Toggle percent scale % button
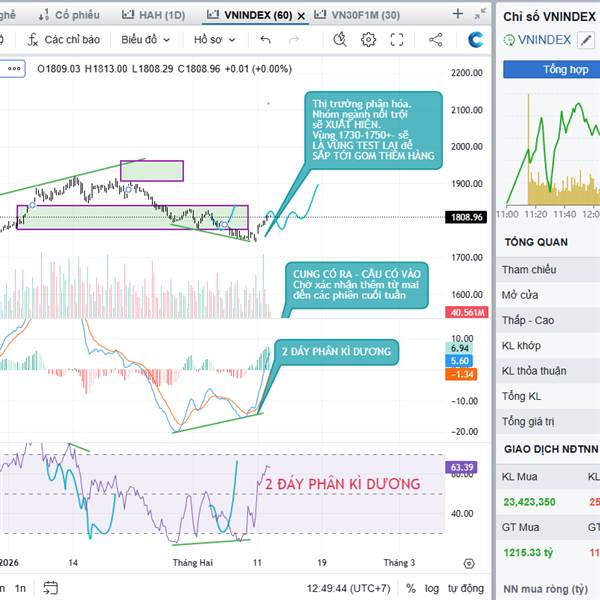The height and width of the screenshot is (600, 600). (x=411, y=588)
